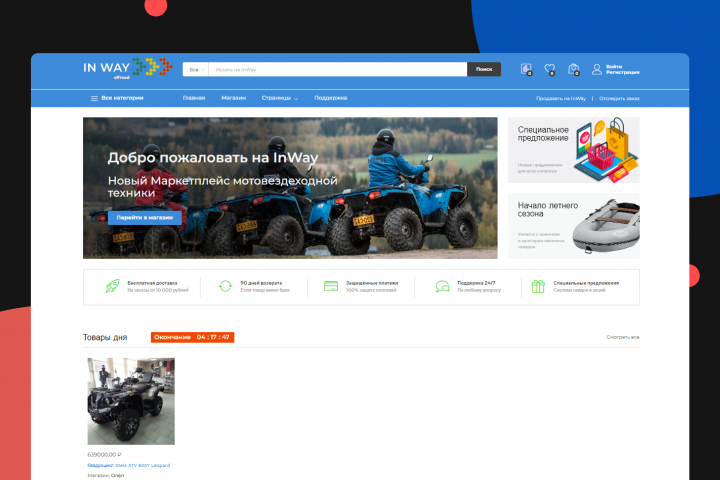Click the chat bubbles support 24/7 icon
This screenshot has height=480, width=720.
point(442,286)
